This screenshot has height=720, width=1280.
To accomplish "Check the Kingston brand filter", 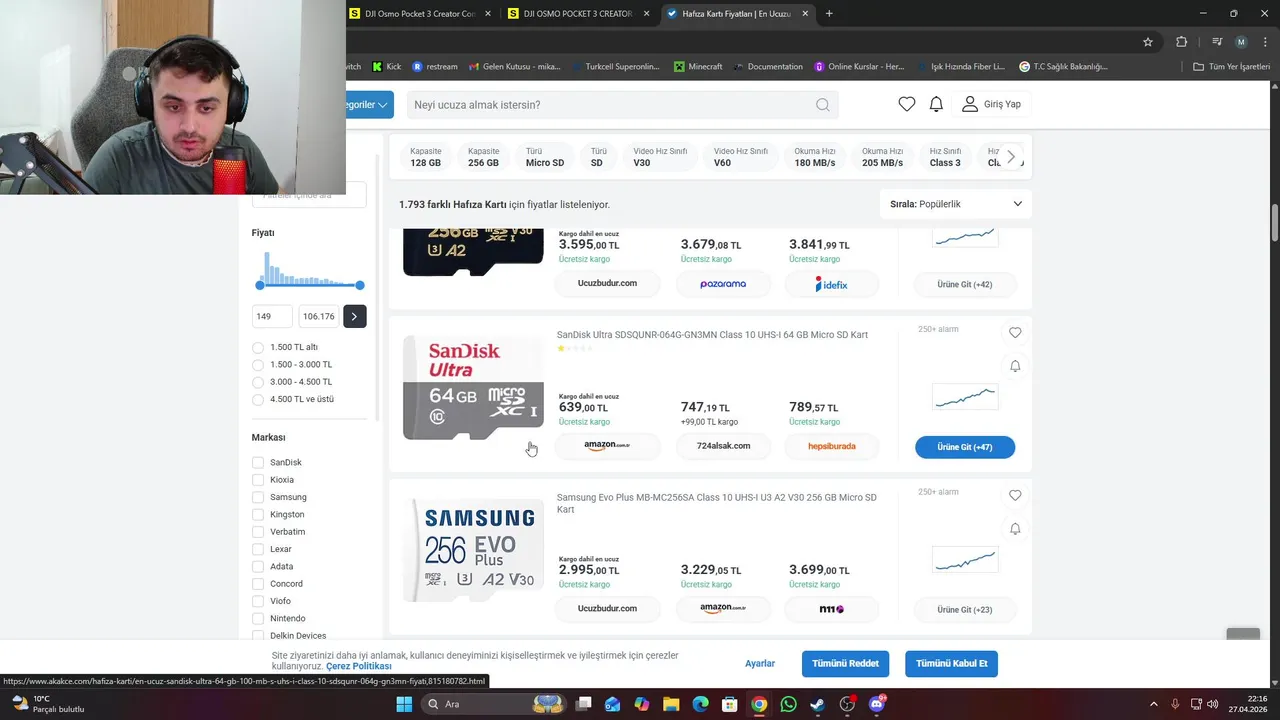I will pos(258,515).
